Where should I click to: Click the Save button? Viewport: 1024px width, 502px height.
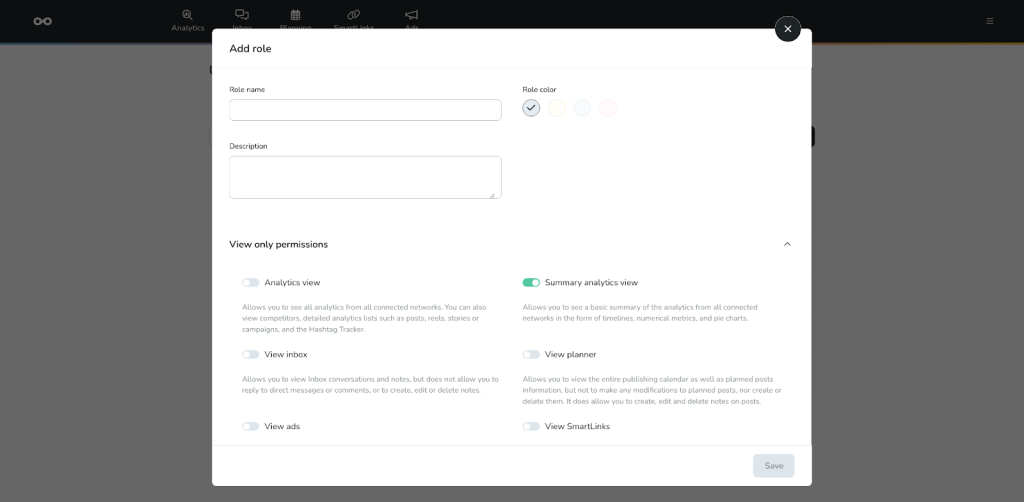[x=773, y=466]
